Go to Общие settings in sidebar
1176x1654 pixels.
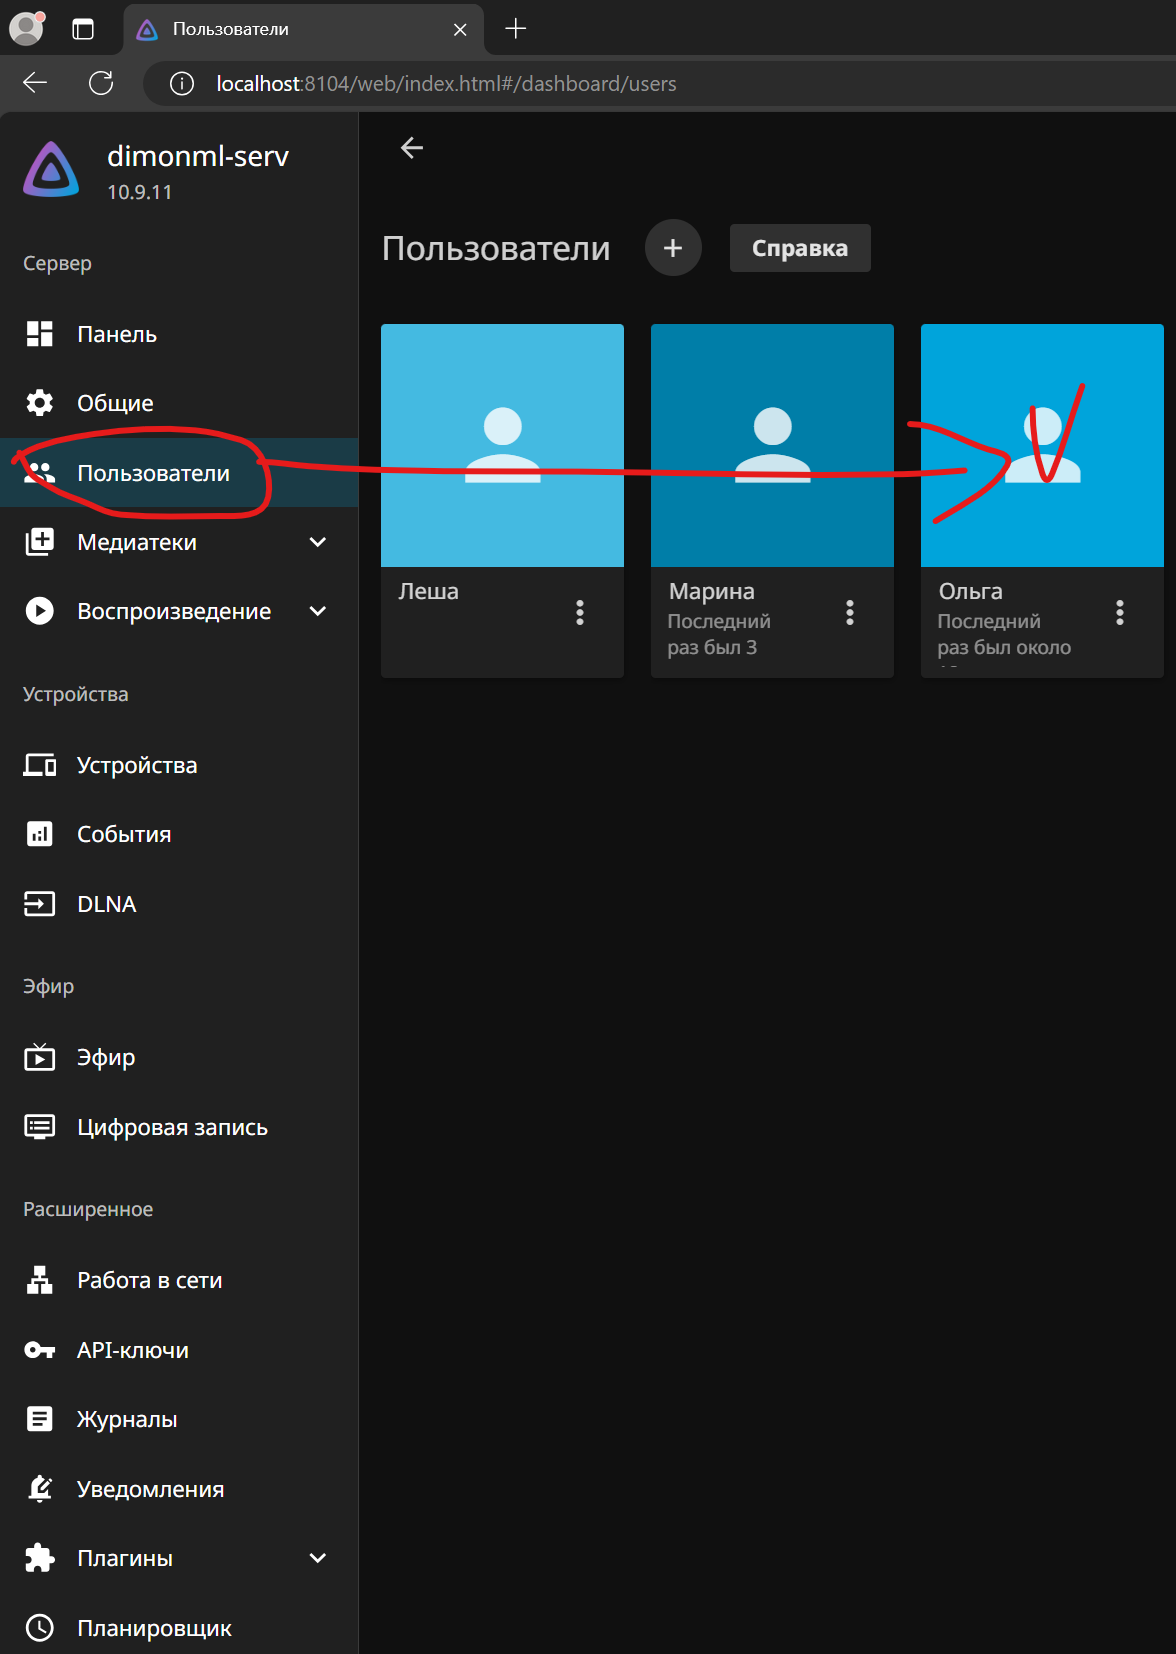point(115,403)
